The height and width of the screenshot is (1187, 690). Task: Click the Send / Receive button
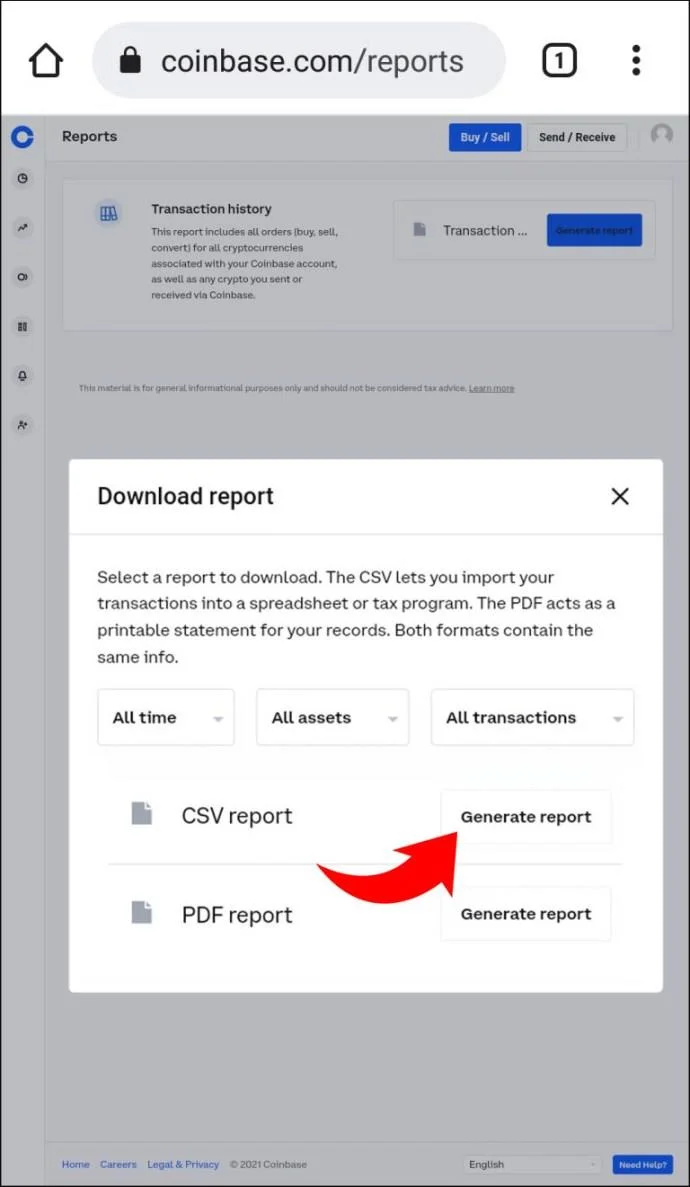click(577, 137)
